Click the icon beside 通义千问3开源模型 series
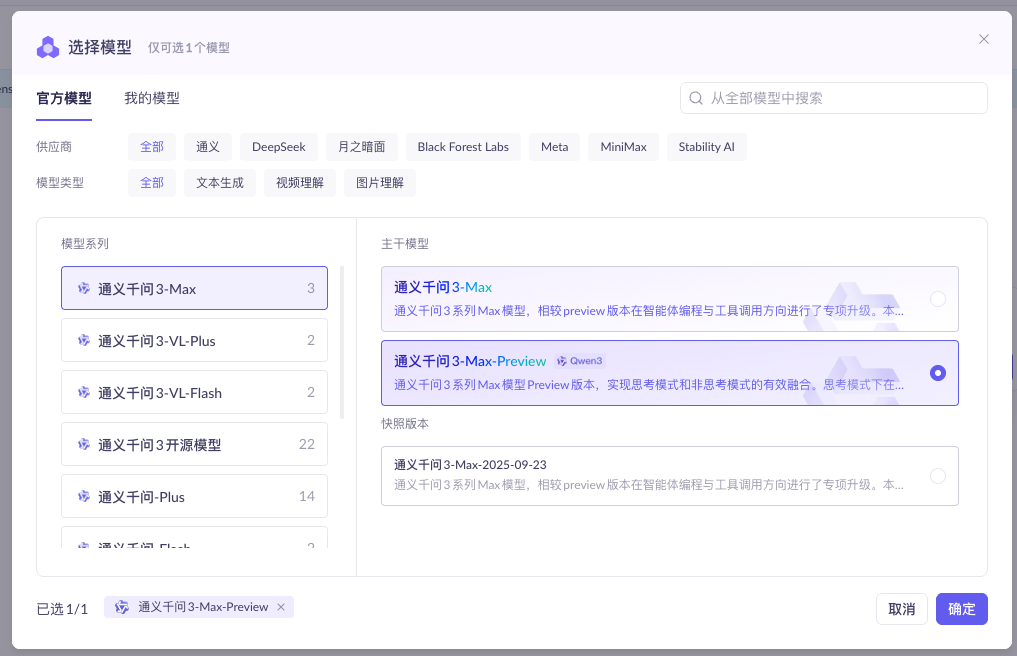1017x656 pixels. tap(84, 444)
